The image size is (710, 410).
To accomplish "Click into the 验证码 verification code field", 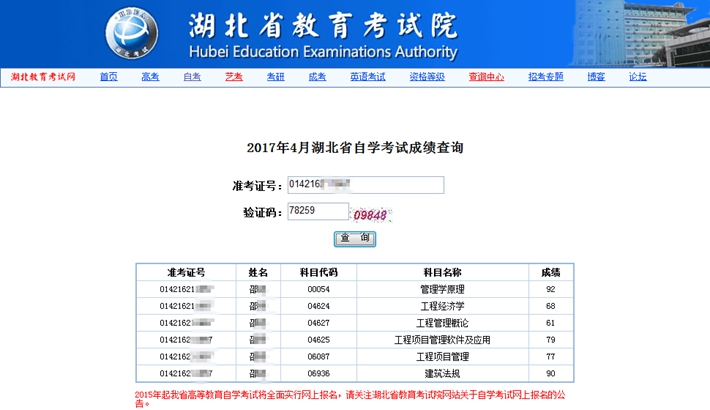I will [315, 211].
